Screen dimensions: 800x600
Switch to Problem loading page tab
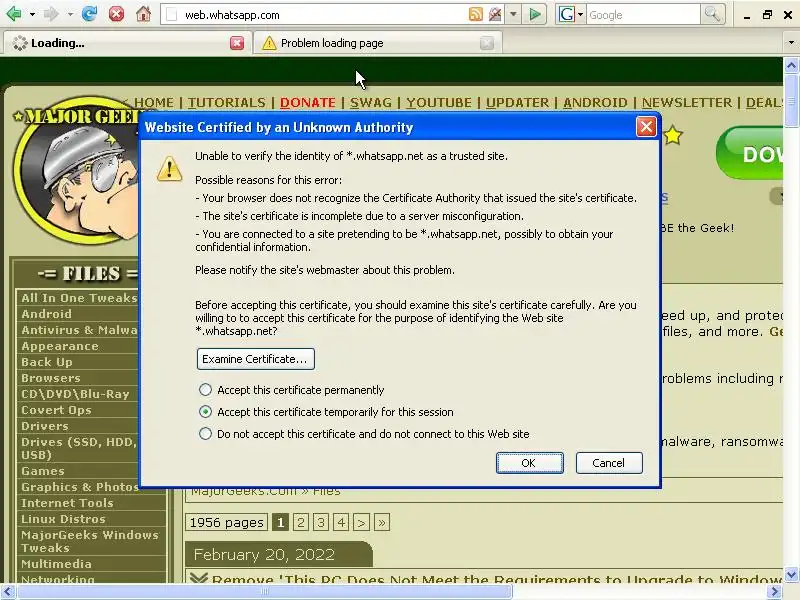tap(378, 43)
